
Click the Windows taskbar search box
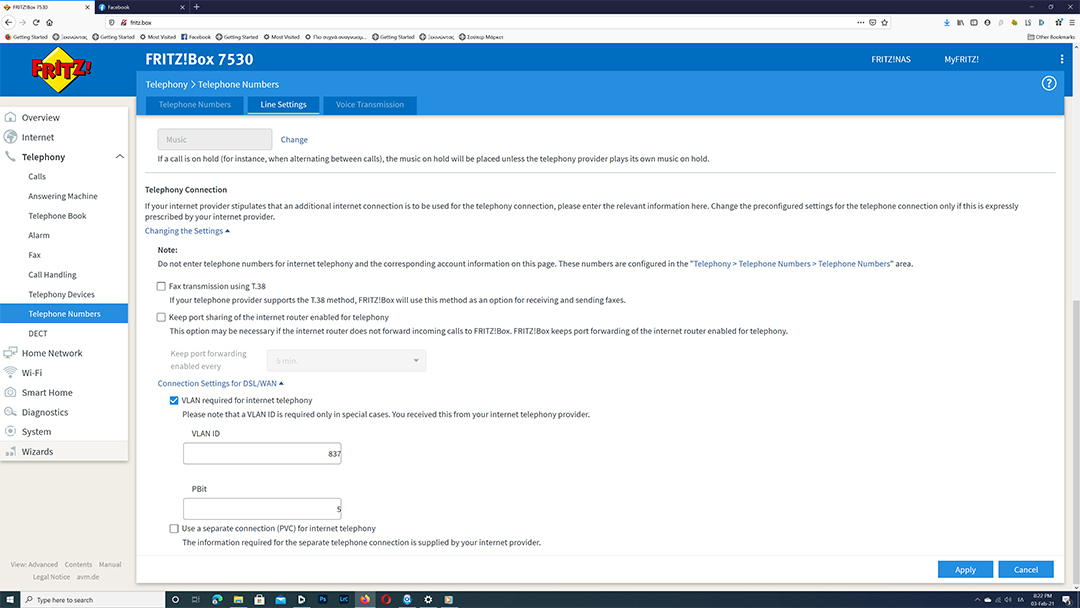point(93,599)
